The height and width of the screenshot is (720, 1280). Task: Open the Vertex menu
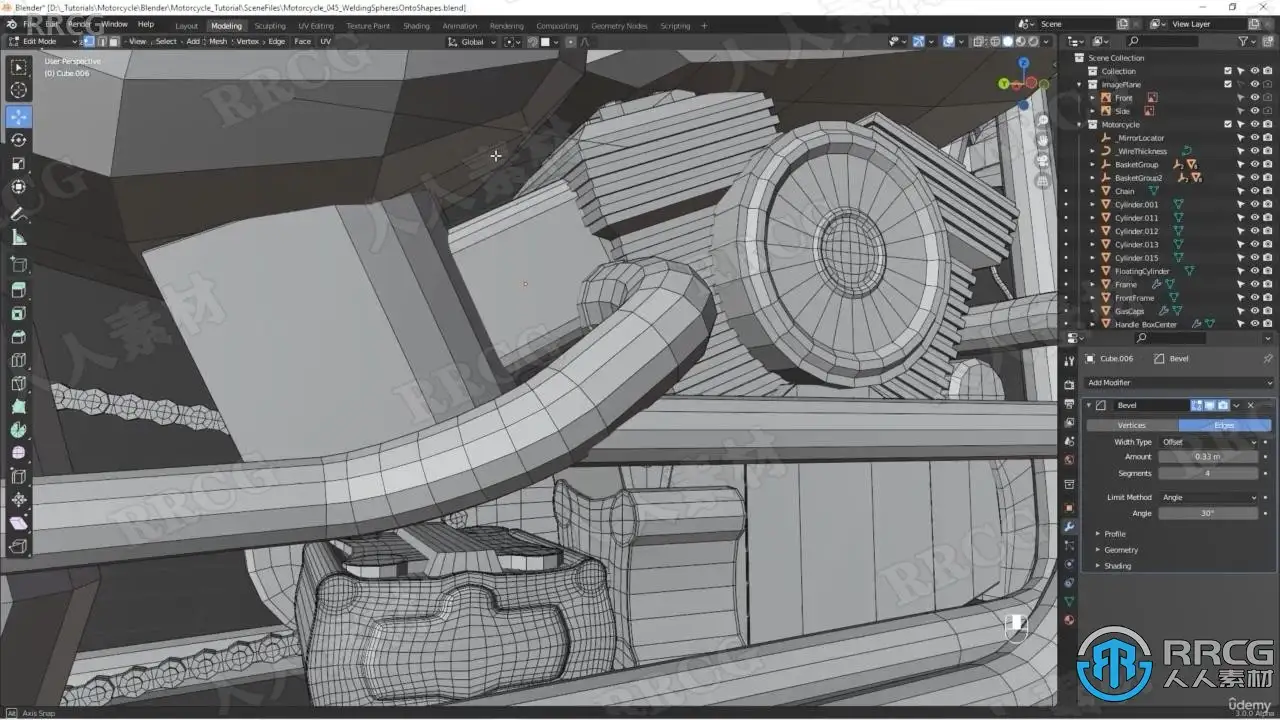247,41
